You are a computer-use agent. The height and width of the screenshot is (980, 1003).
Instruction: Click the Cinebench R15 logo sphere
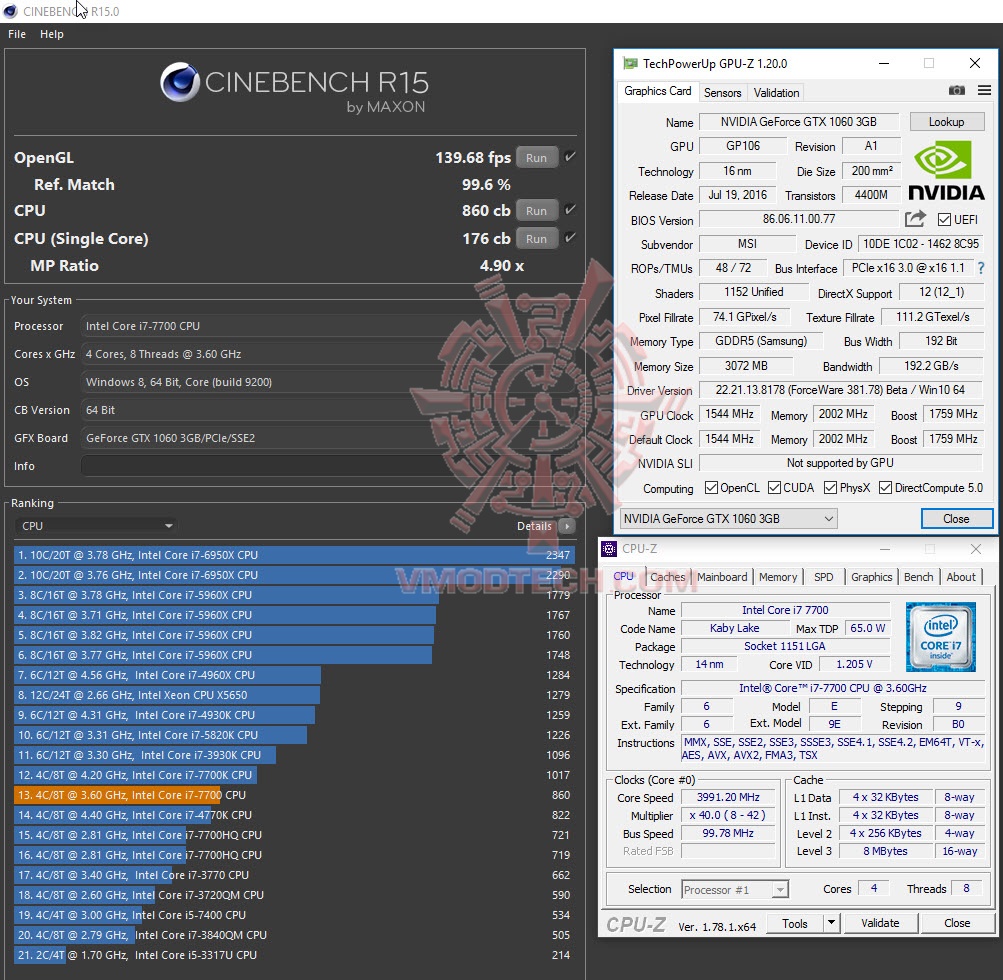180,82
